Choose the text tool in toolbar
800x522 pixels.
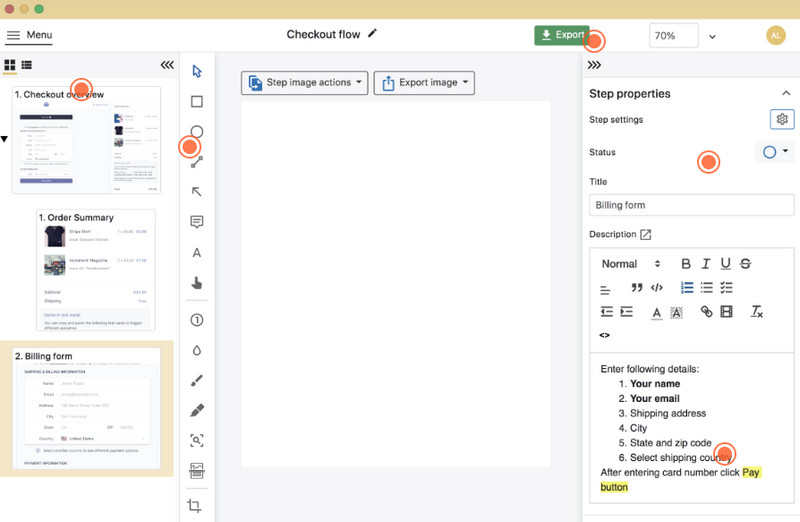197,253
